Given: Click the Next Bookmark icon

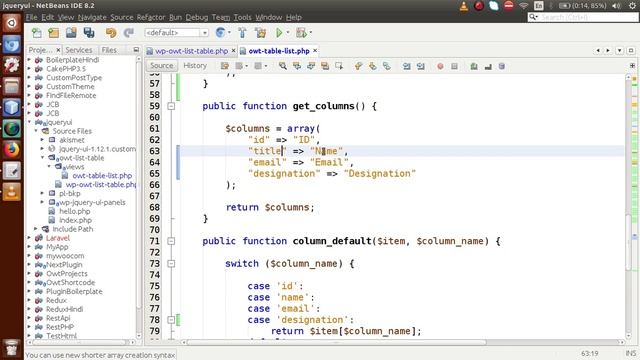Looking at the screenshot, I should (372, 66).
